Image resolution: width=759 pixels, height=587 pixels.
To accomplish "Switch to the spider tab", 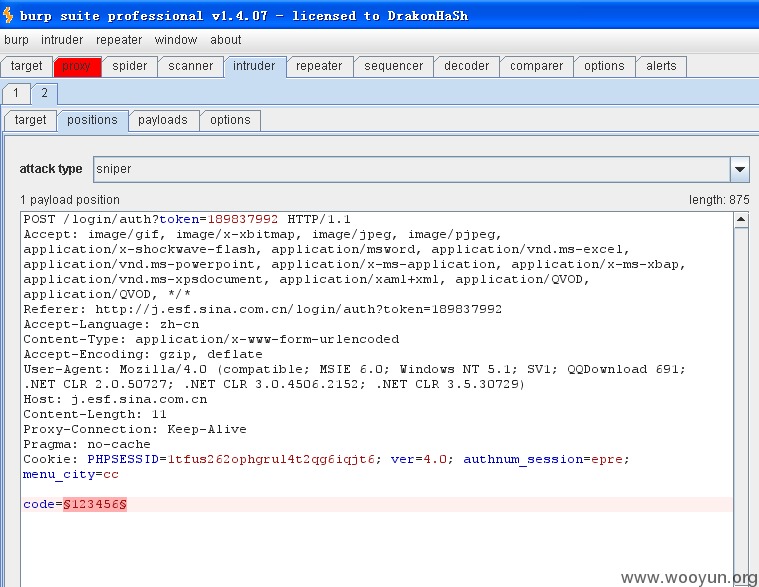I will click(129, 66).
